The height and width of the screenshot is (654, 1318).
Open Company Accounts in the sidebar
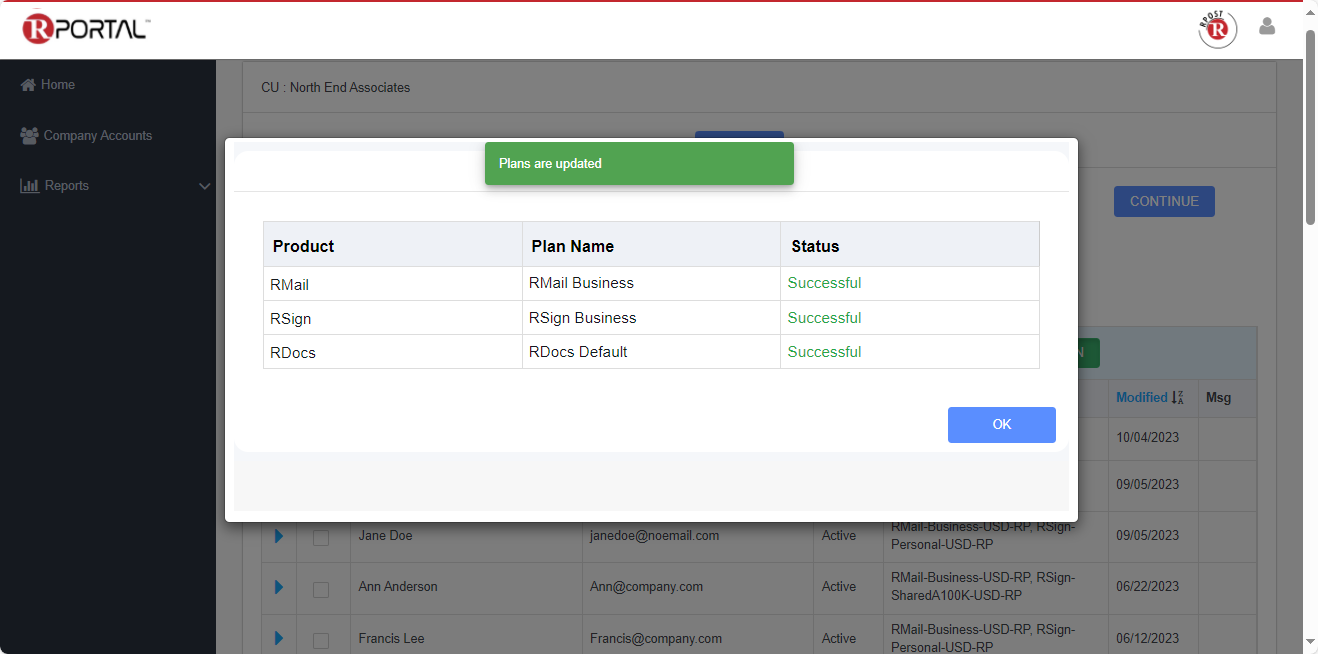point(97,136)
